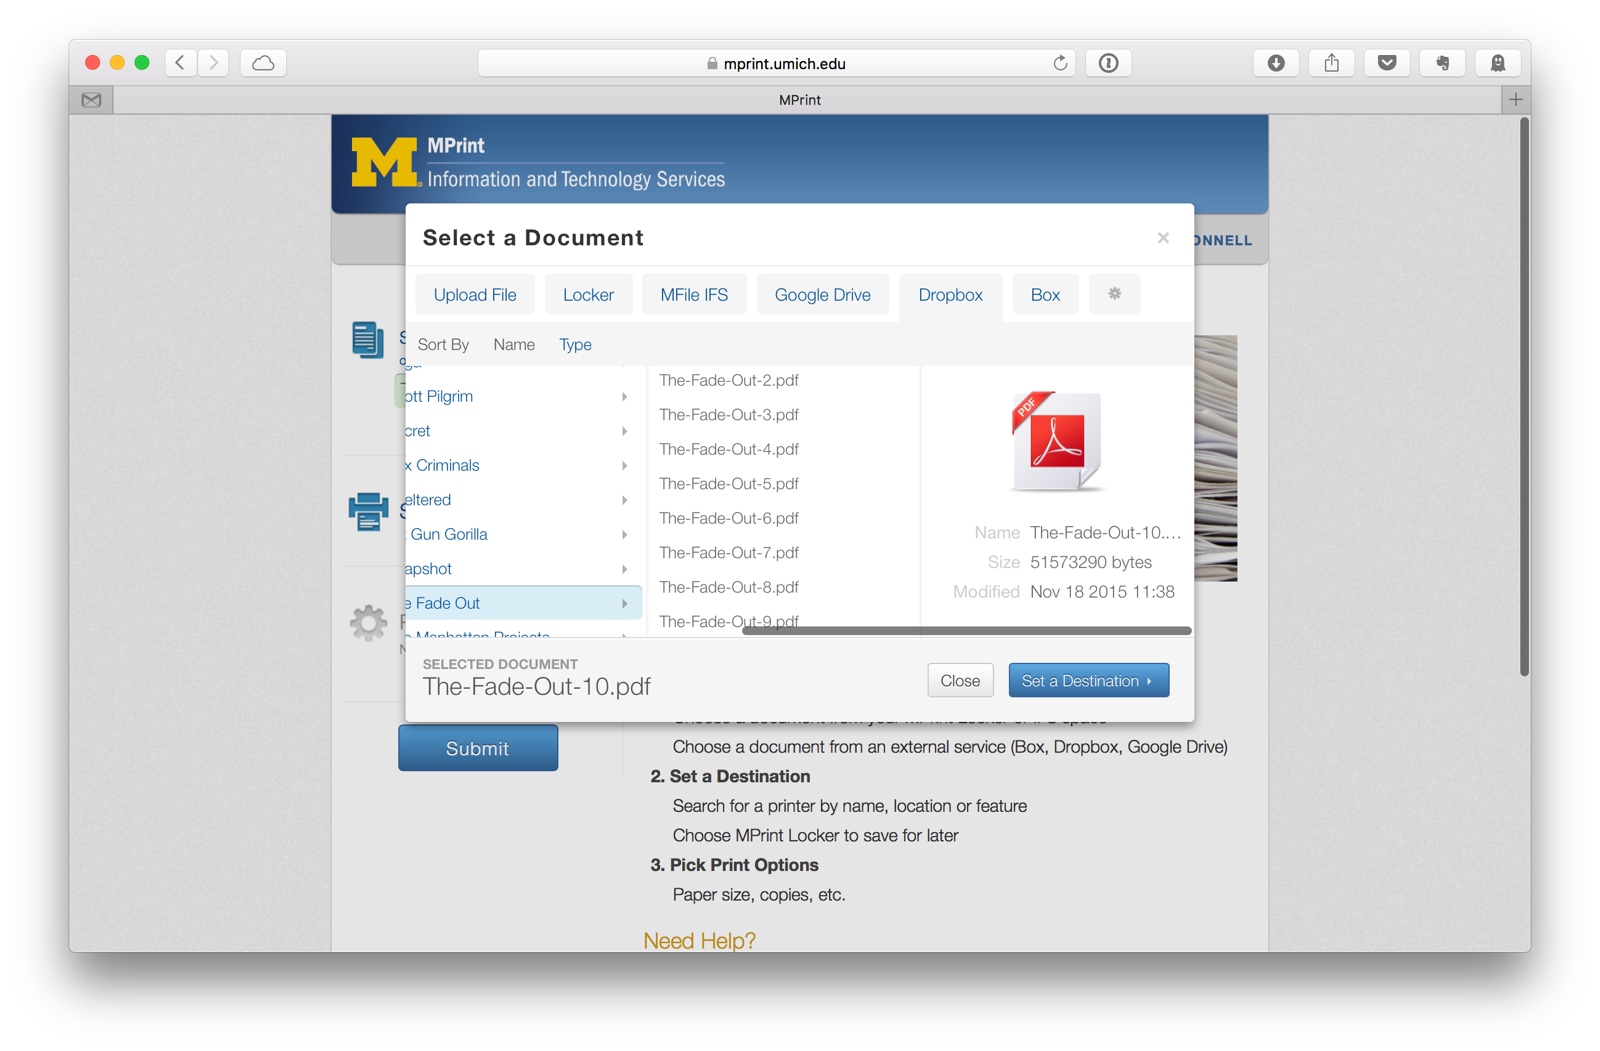
Task: Sort documents by Type
Action: [x=575, y=344]
